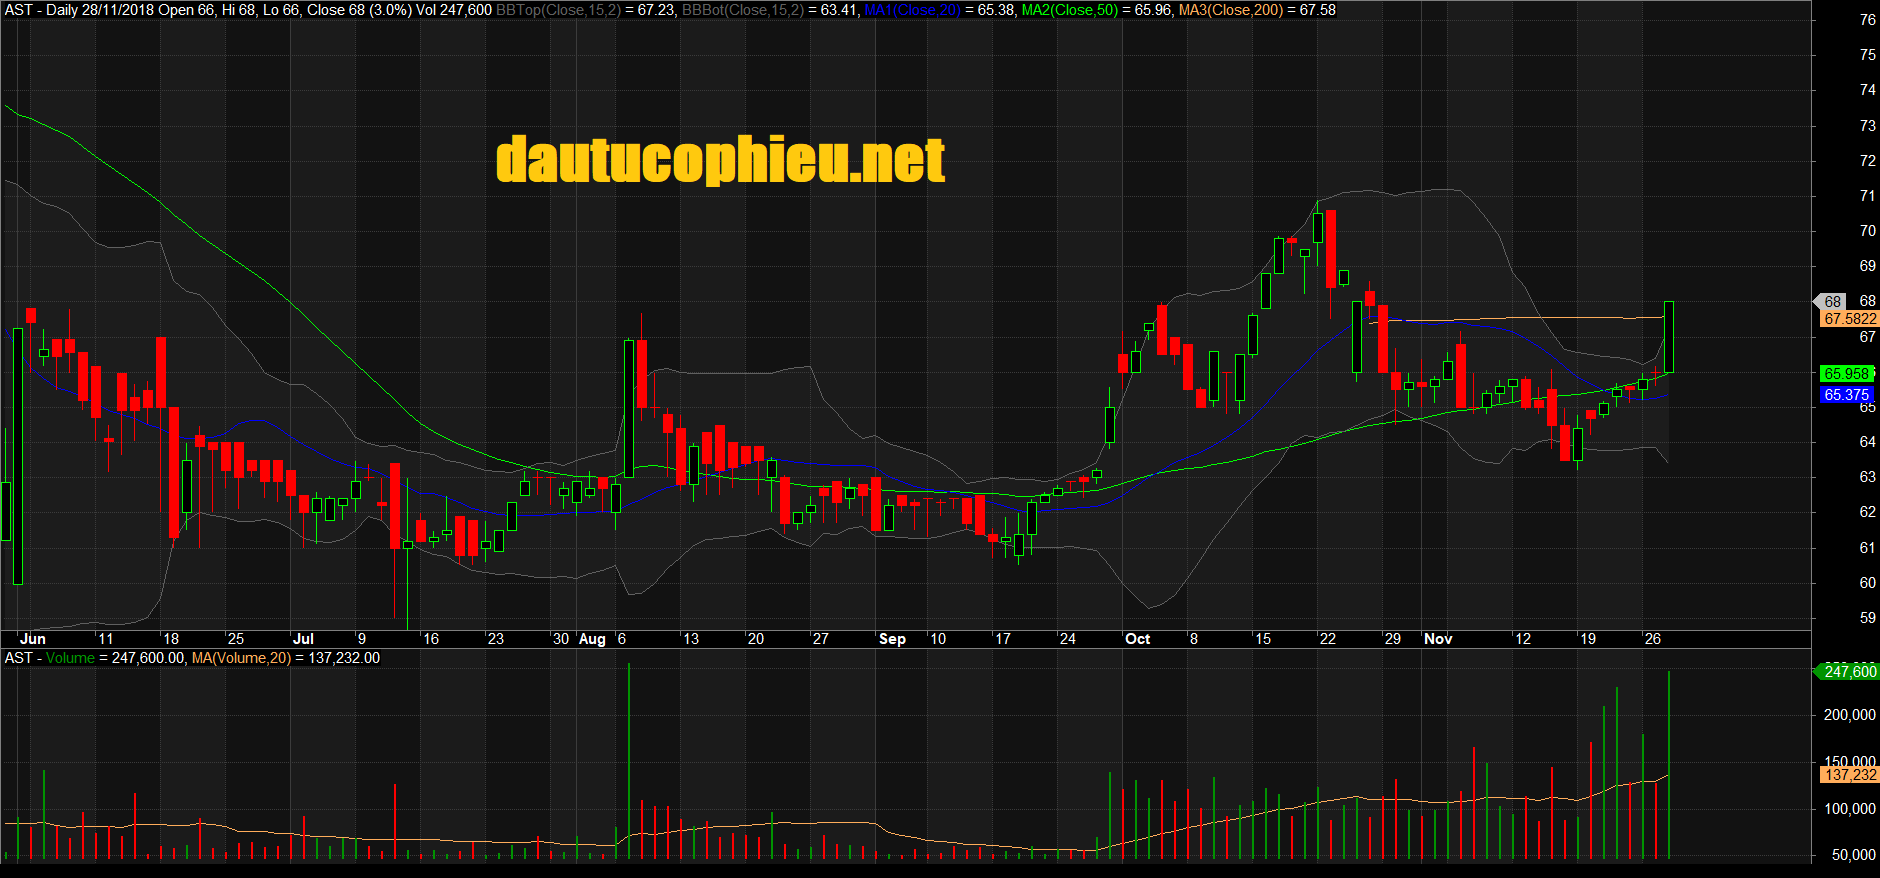Click the 76 label on price axis
The width and height of the screenshot is (1880, 878).
point(1867,20)
